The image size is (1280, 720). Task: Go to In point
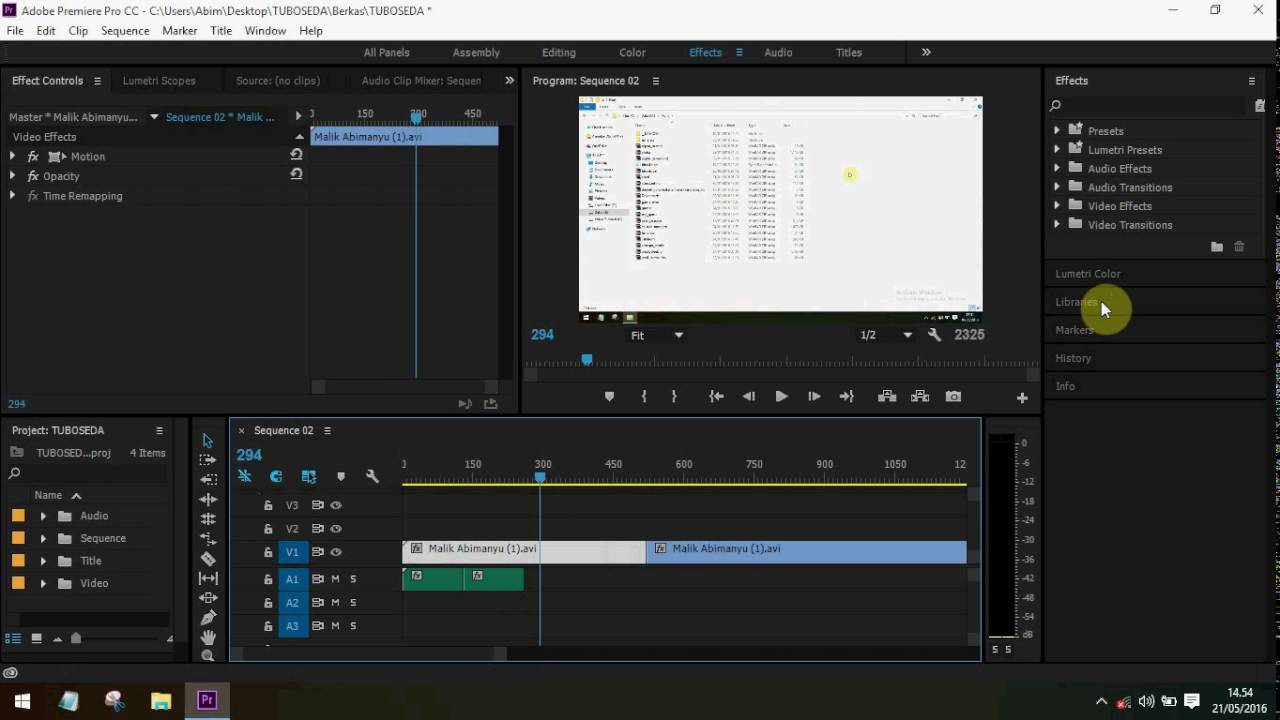(716, 397)
